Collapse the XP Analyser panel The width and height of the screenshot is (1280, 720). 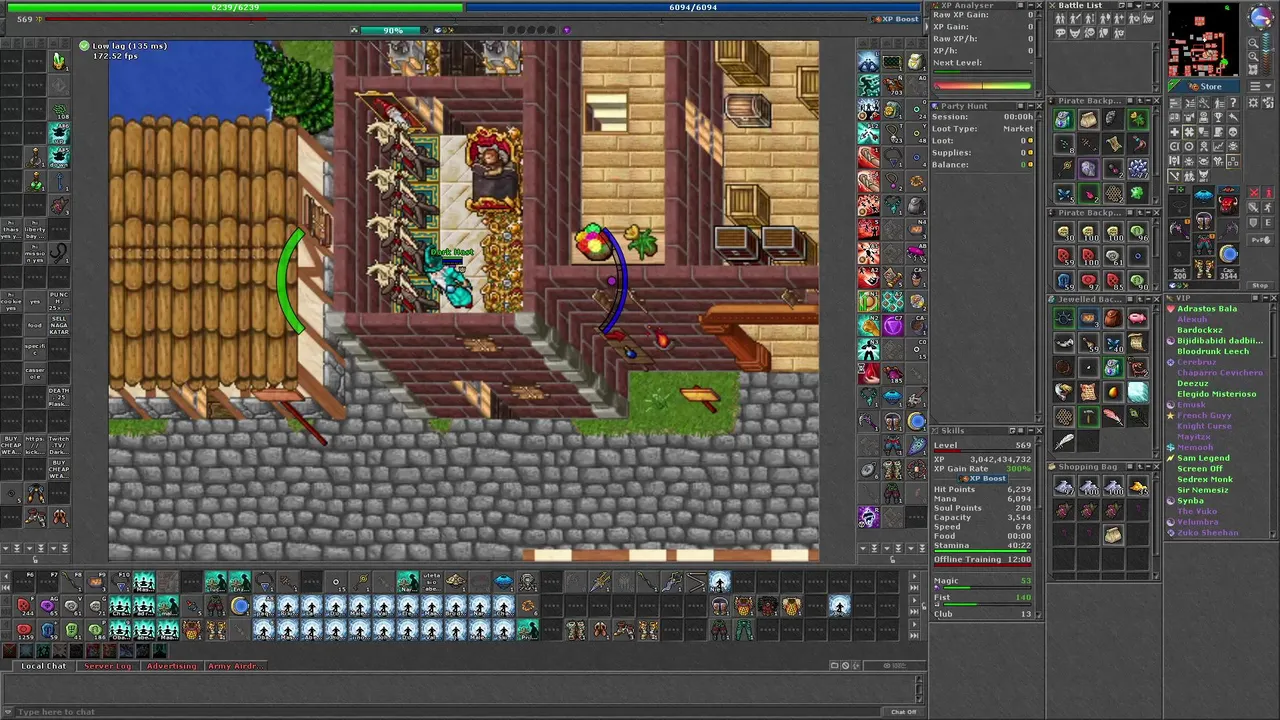tap(1031, 5)
